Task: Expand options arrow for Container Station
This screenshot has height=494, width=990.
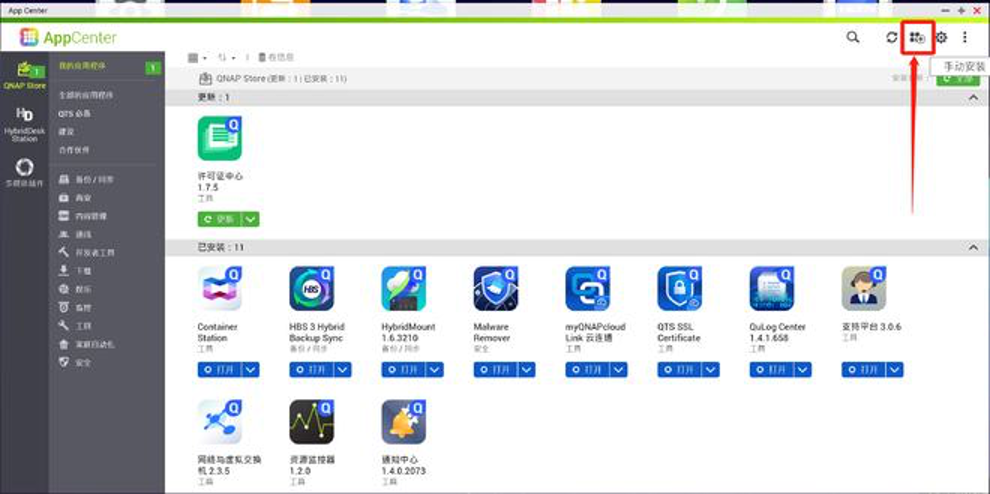Action: tap(251, 370)
